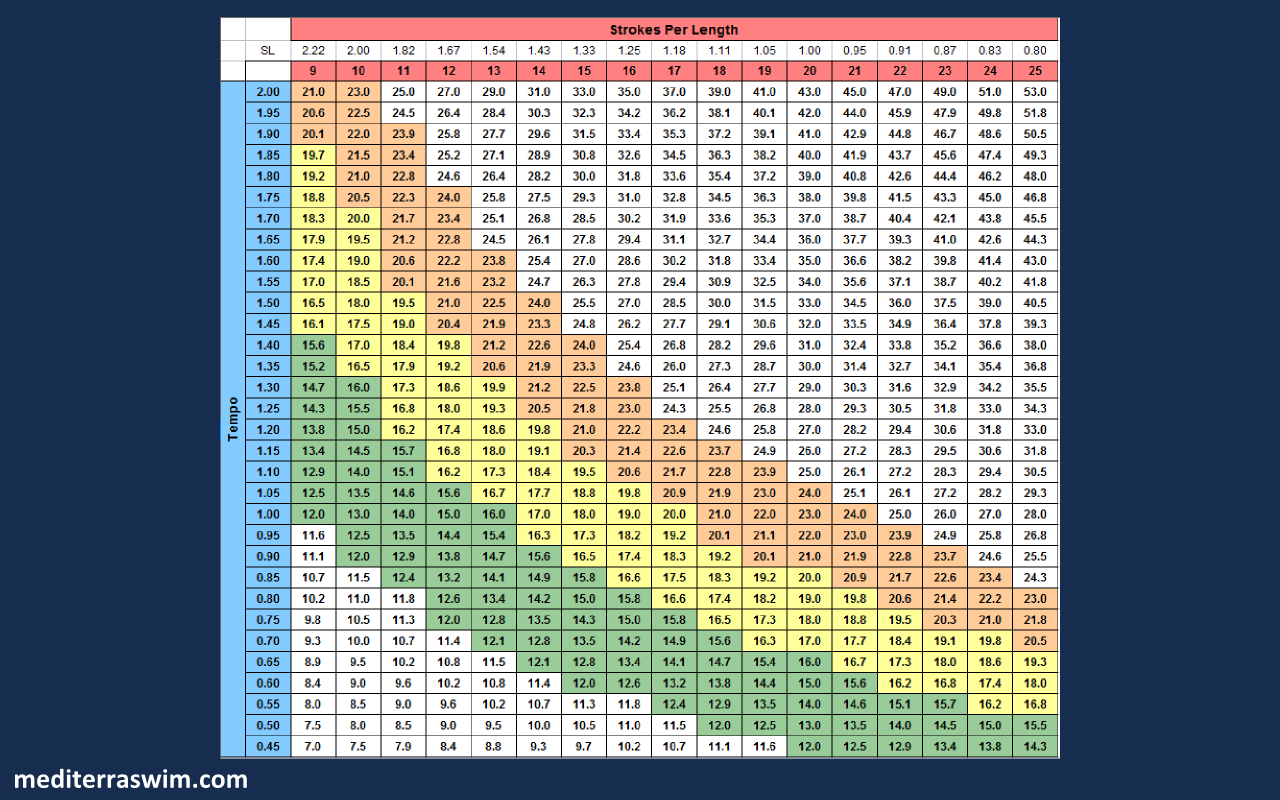
Task: Select cell "28.7" at tempo 1.35, 19 strokes
Action: pyautogui.click(x=764, y=366)
